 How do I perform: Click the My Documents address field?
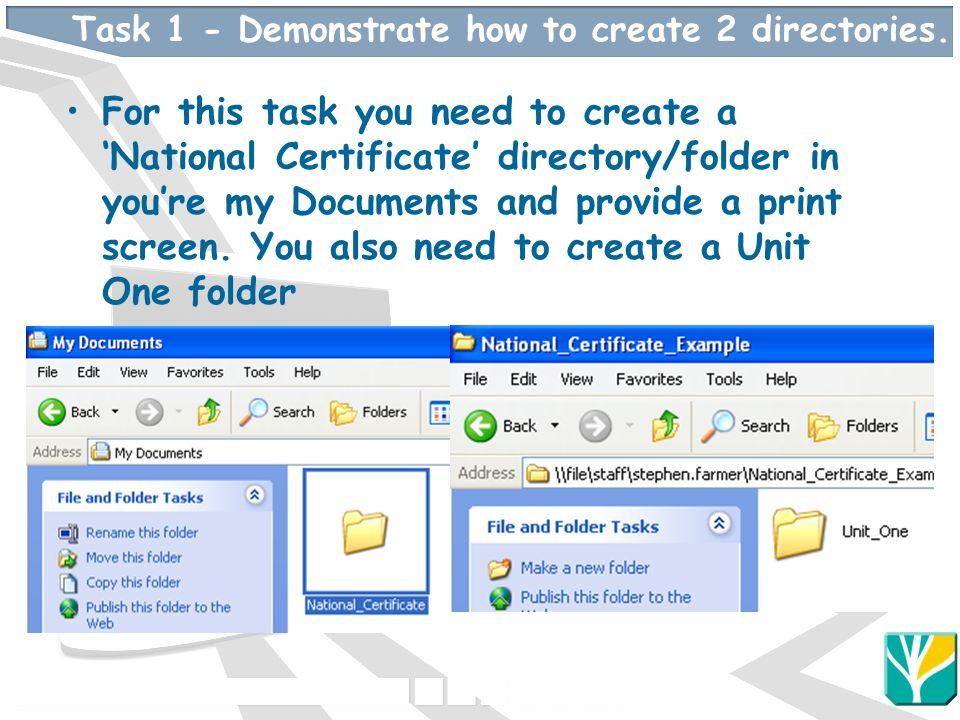pyautogui.click(x=269, y=452)
